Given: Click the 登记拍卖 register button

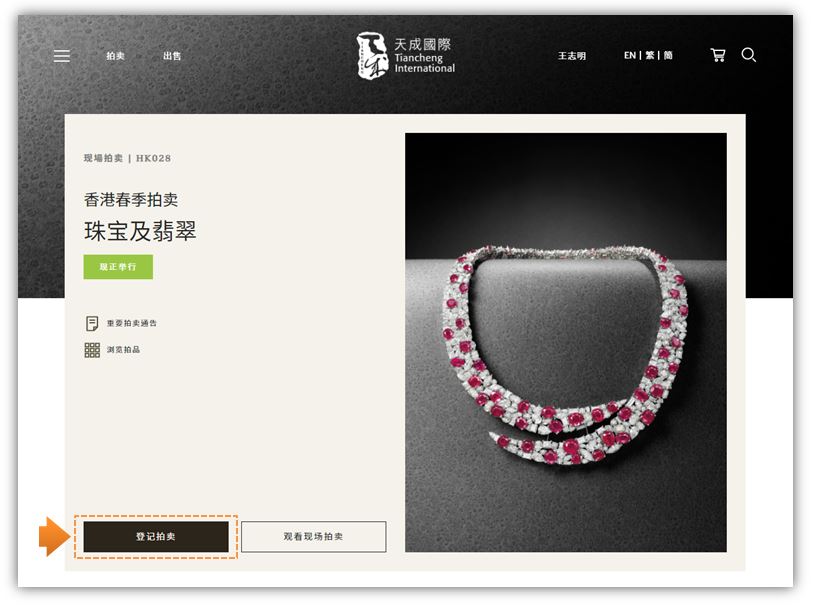Looking at the screenshot, I should (x=156, y=537).
